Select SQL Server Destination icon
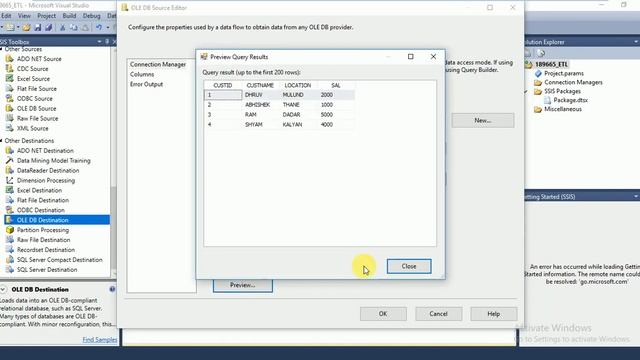 [x=9, y=269]
